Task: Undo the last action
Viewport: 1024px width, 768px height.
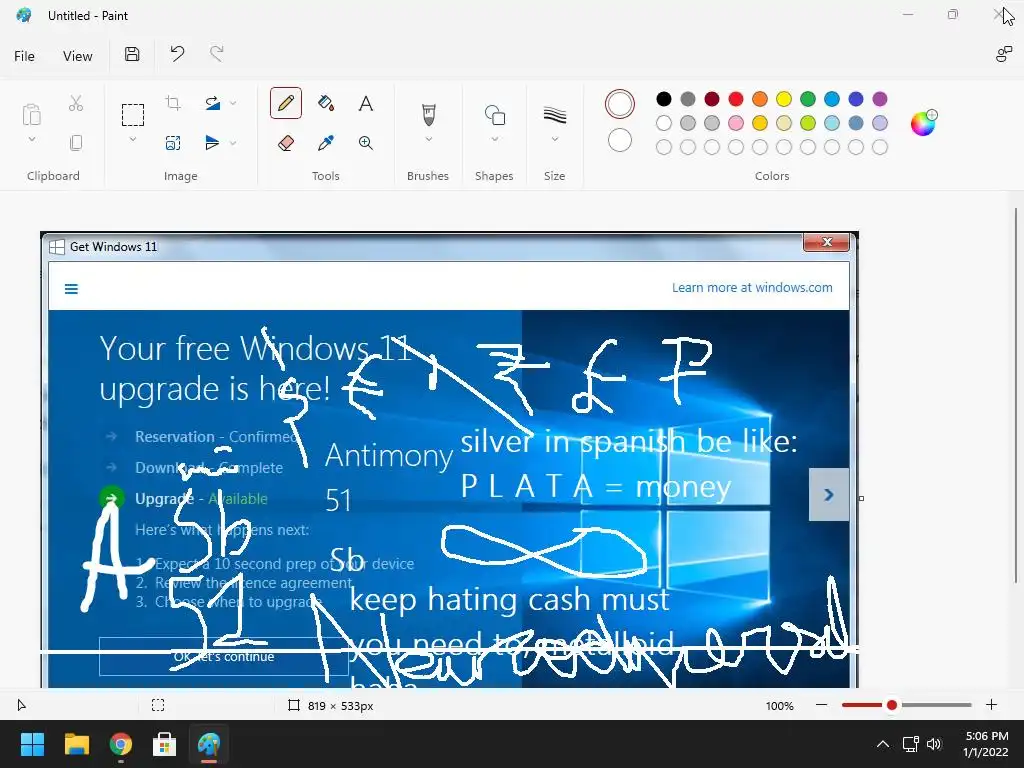Action: point(177,54)
